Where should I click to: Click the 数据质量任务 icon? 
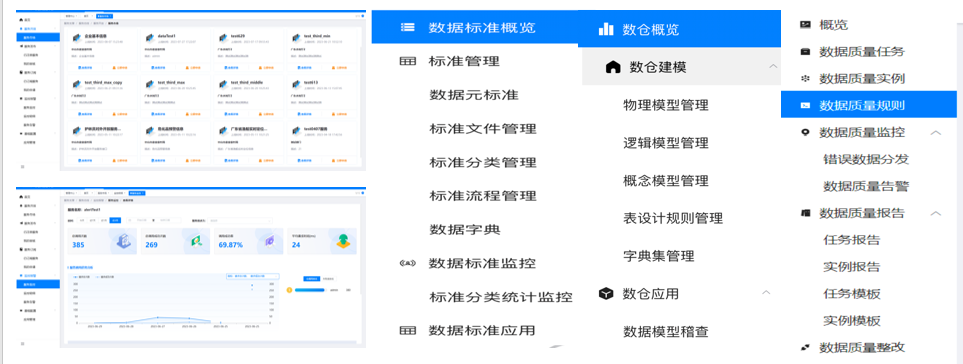coord(805,52)
